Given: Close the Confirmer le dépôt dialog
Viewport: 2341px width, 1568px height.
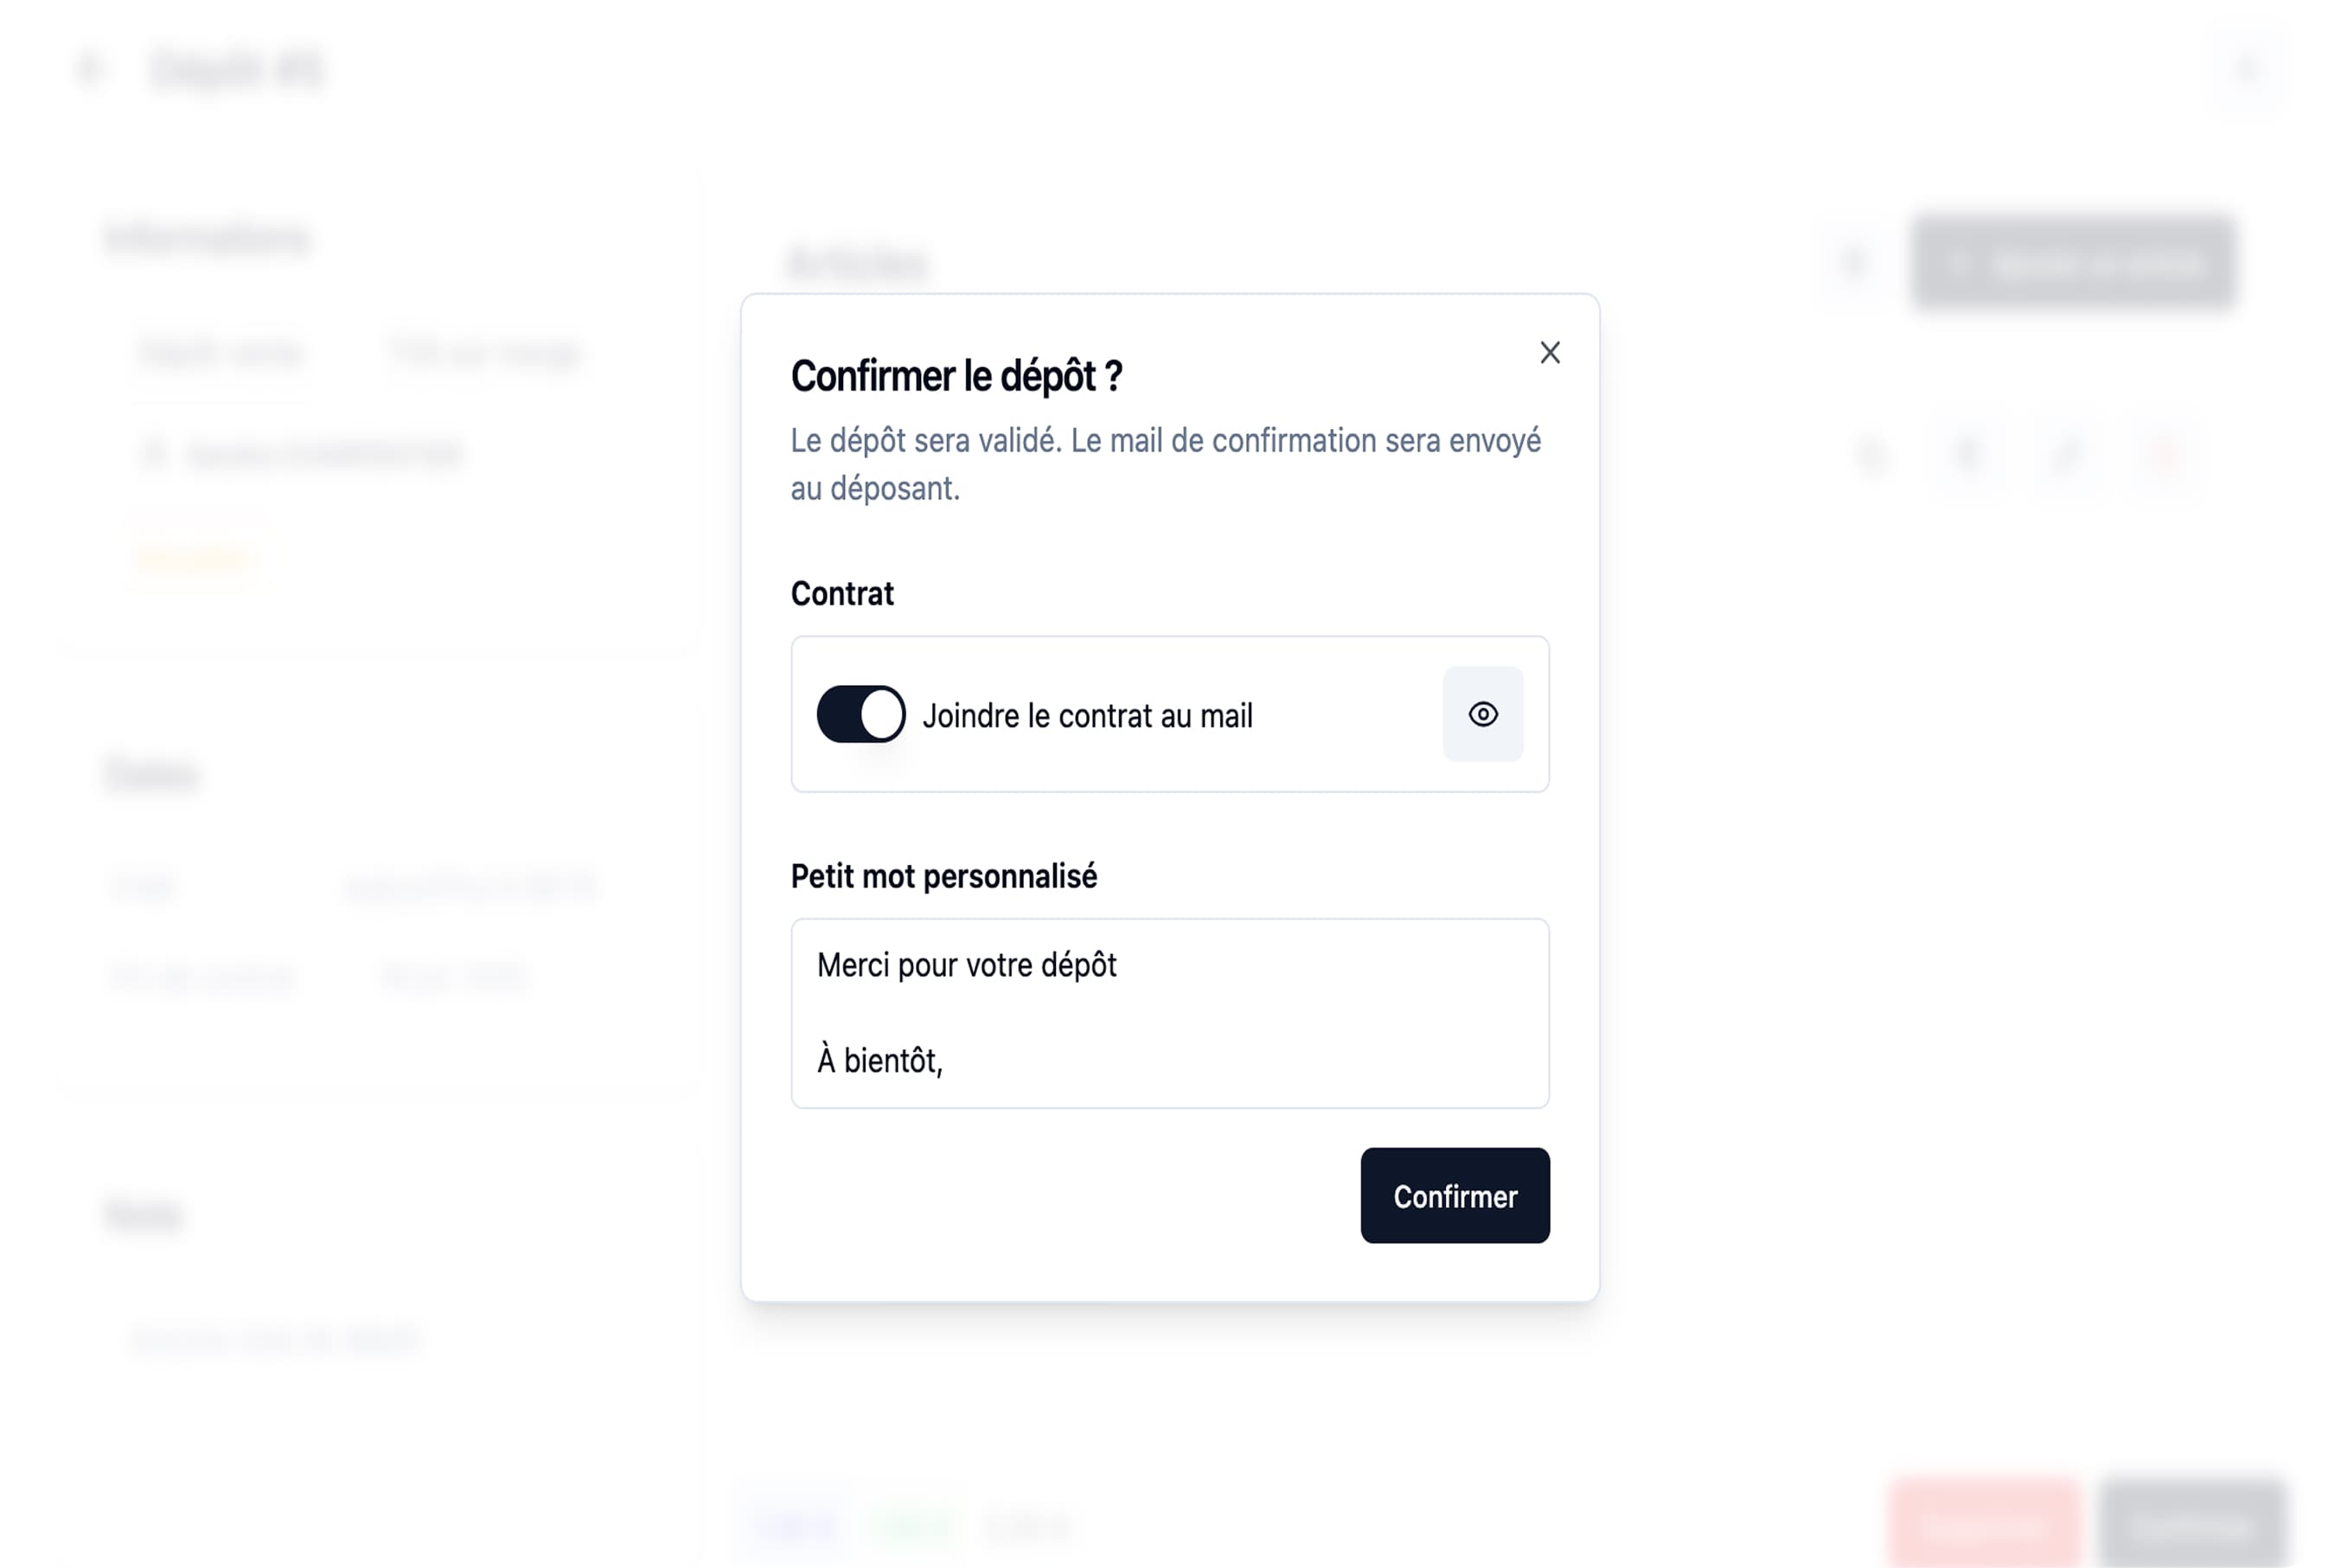Looking at the screenshot, I should point(1549,353).
